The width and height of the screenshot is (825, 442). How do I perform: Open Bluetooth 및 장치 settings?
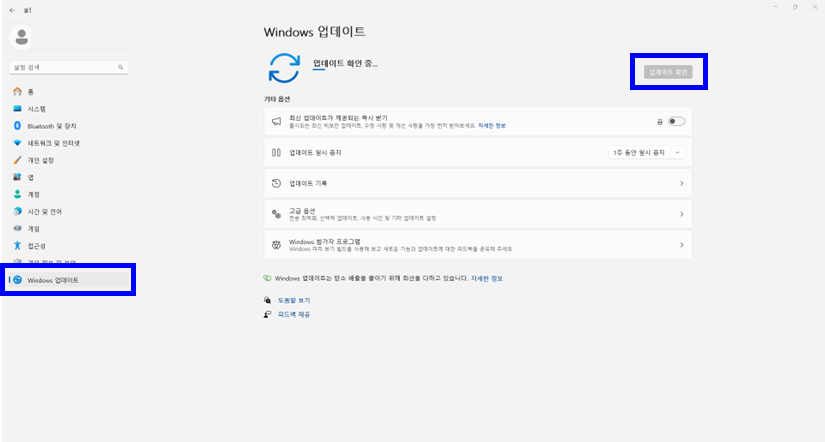coord(51,126)
